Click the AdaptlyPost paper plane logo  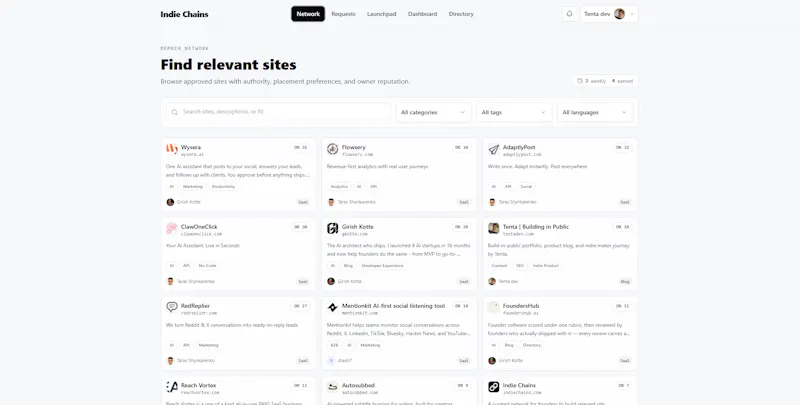[x=493, y=149]
